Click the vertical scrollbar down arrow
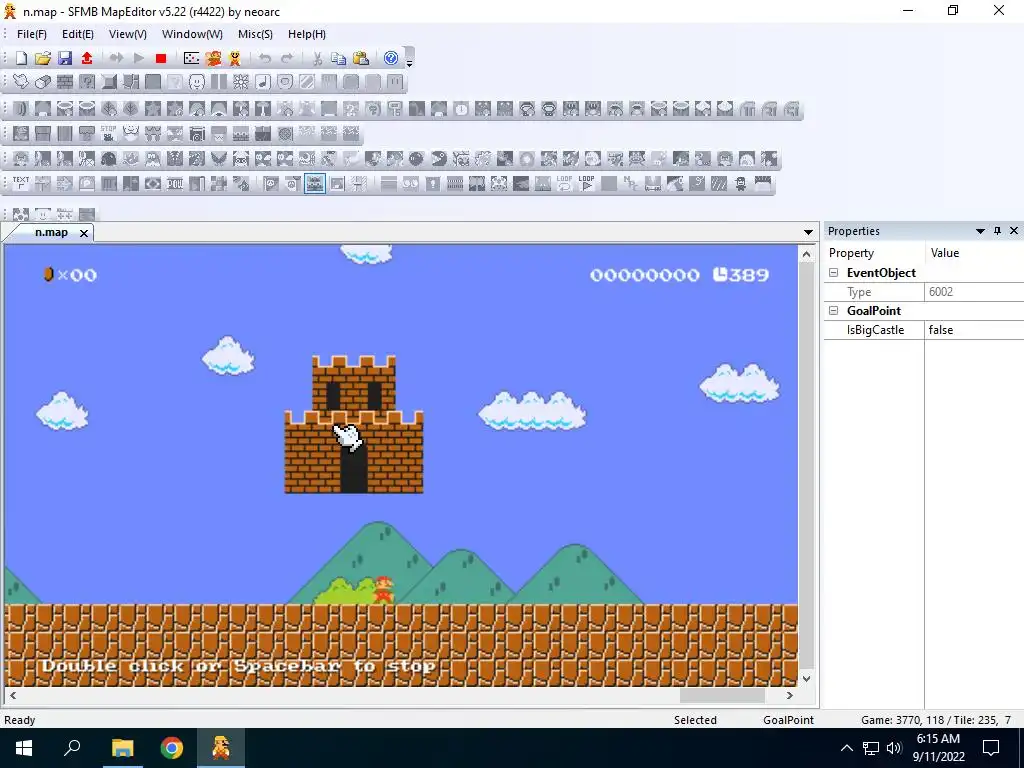1024x768 pixels. 807,679
